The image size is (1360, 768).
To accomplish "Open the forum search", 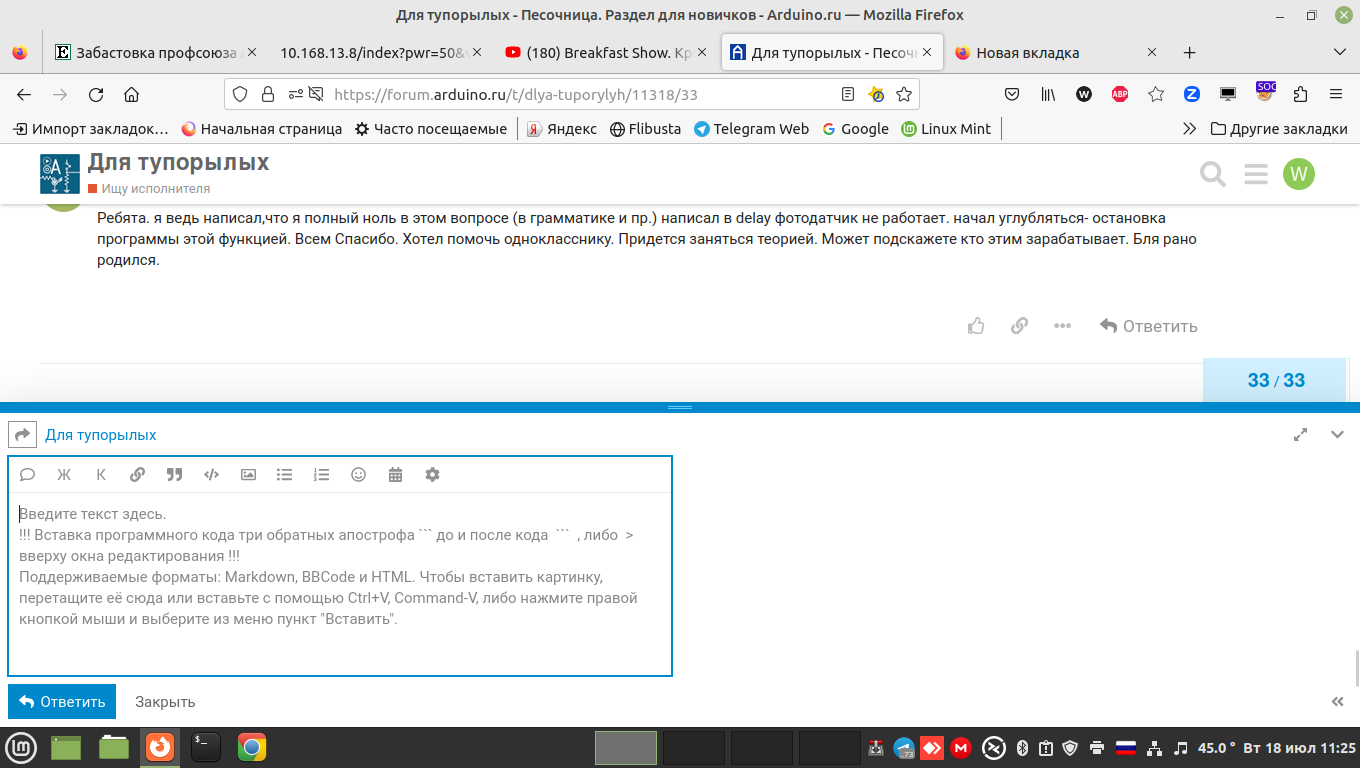I will 1213,174.
